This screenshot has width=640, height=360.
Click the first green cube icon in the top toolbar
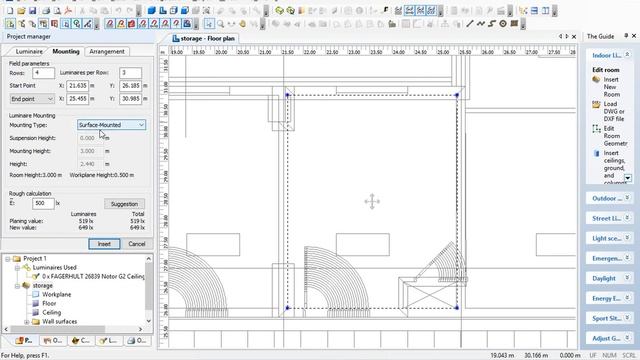pyautogui.click(x=279, y=11)
